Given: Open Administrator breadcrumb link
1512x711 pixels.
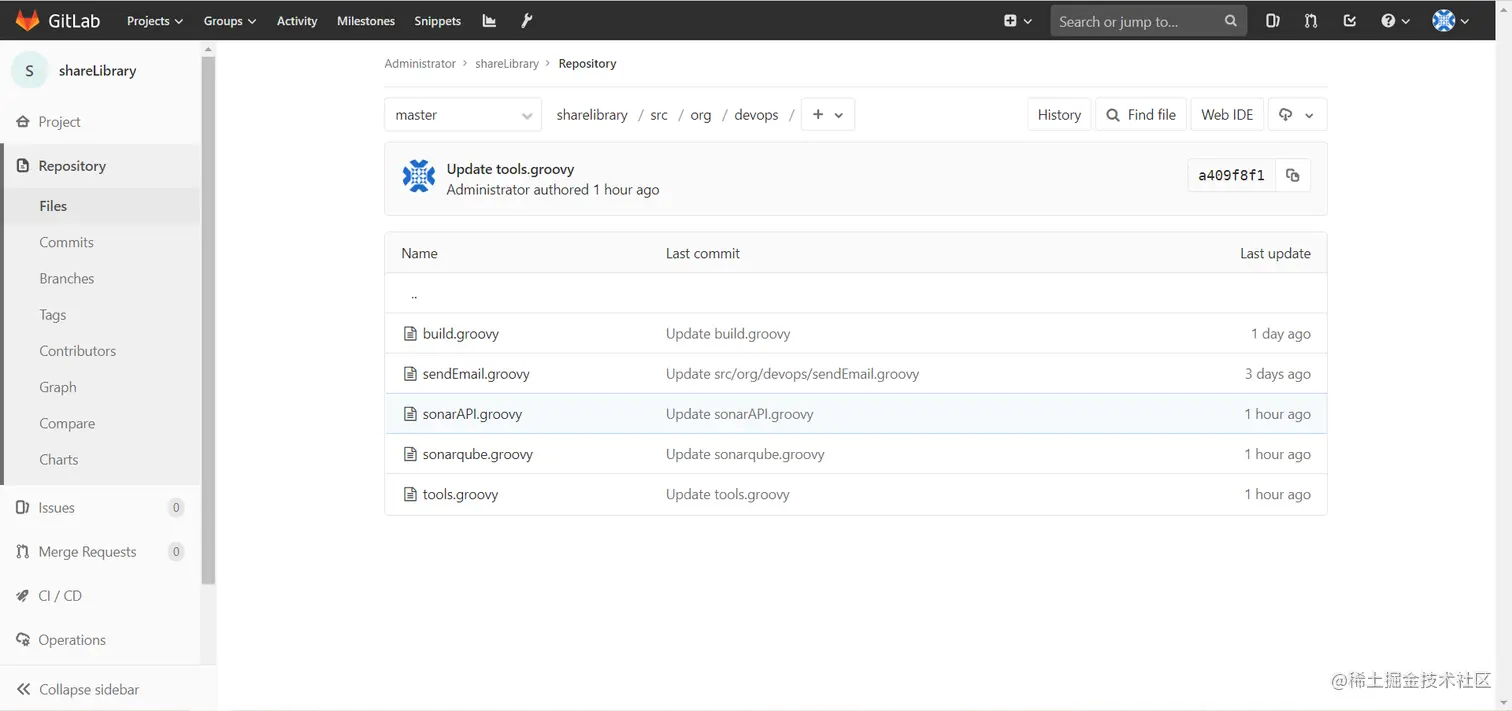Looking at the screenshot, I should click(420, 63).
